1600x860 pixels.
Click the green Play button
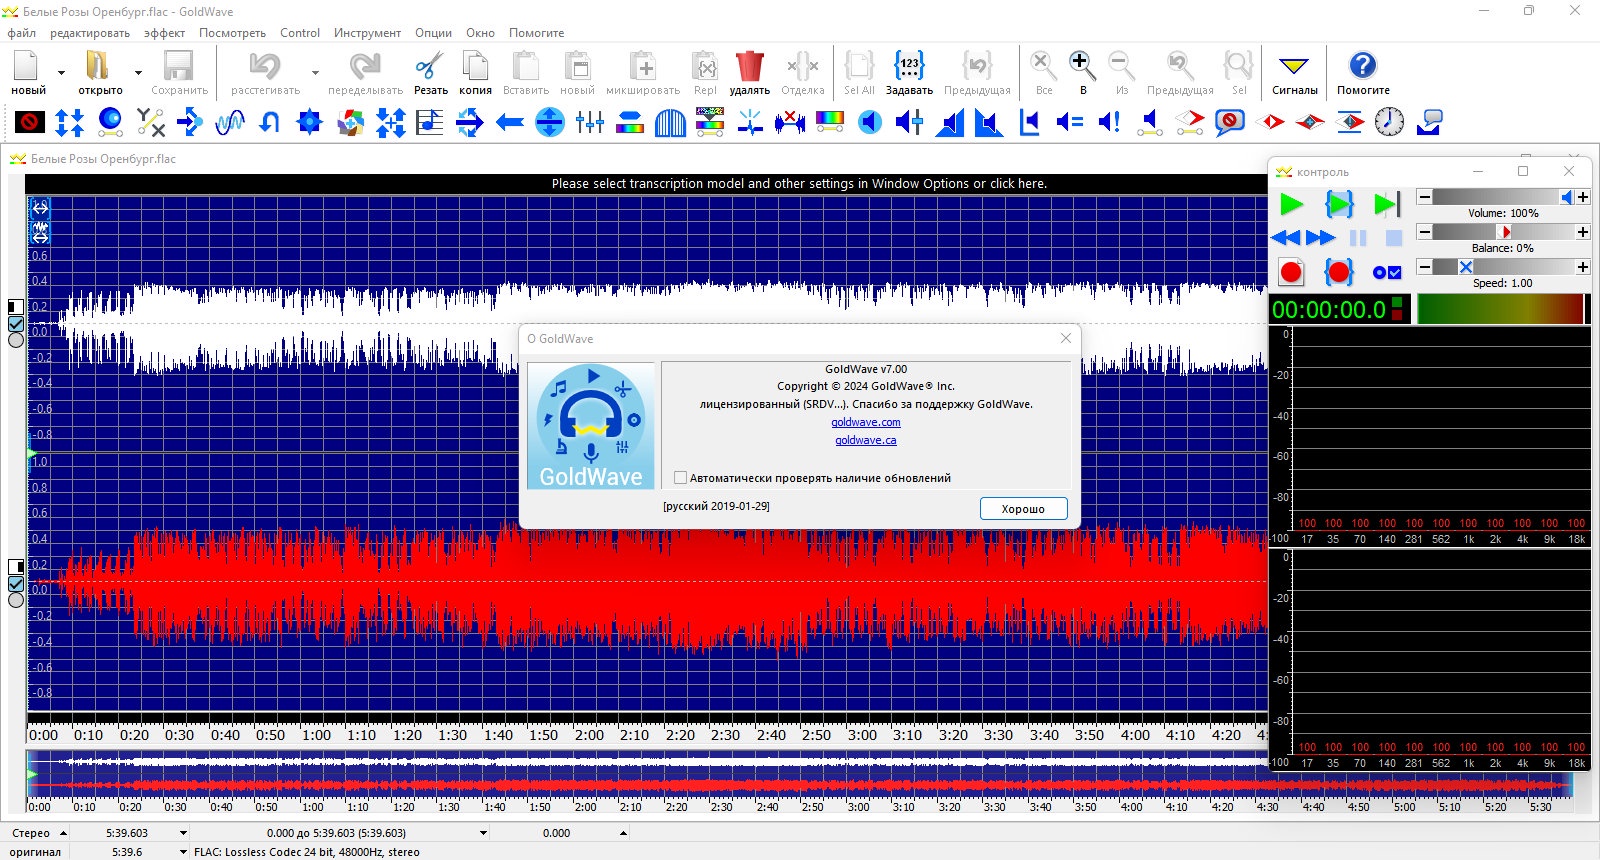pos(1291,205)
